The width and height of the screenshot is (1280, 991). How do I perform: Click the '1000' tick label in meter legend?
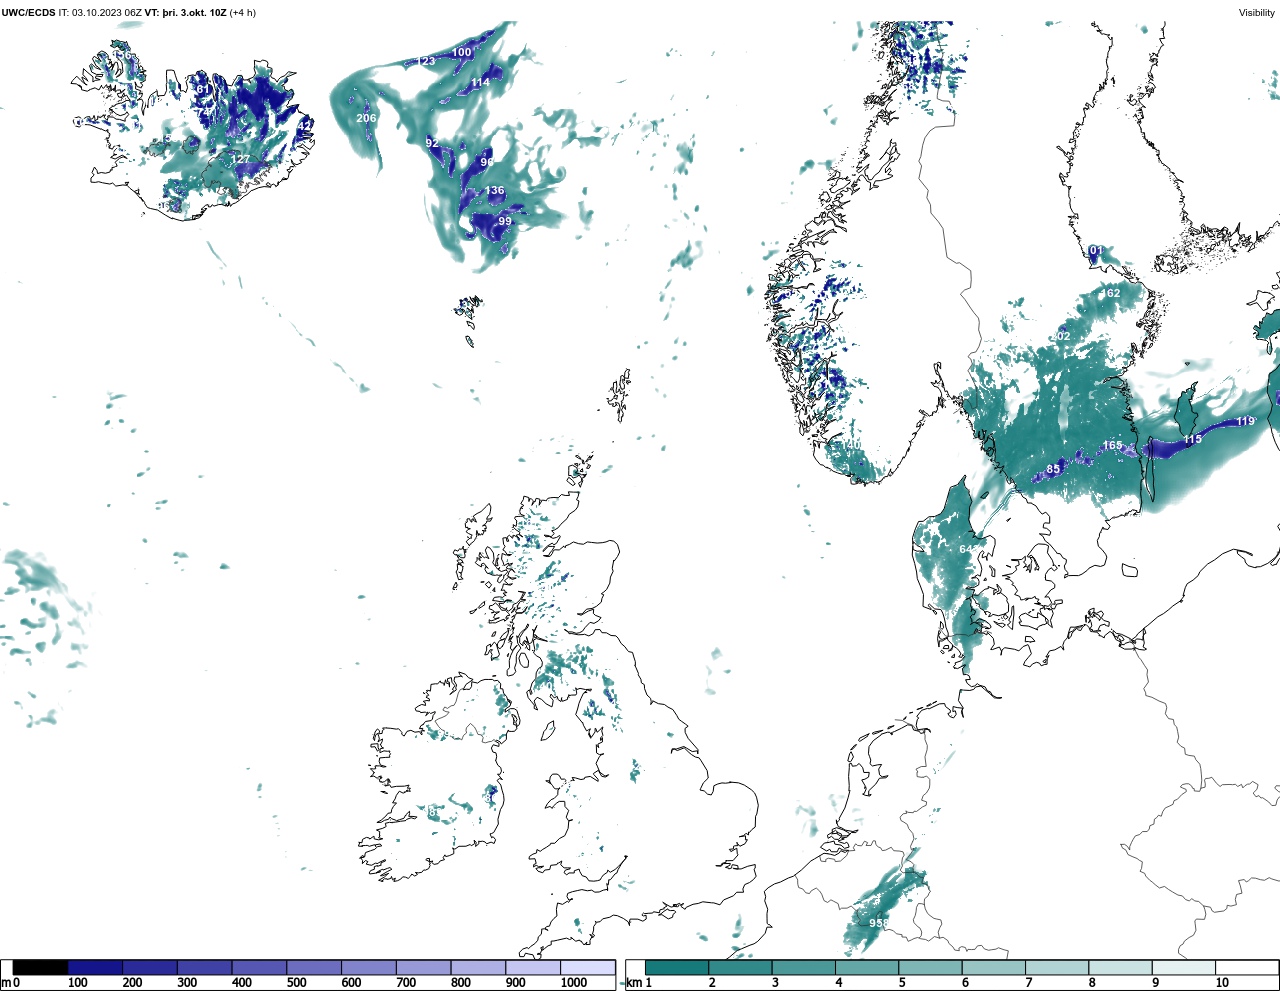pos(574,983)
